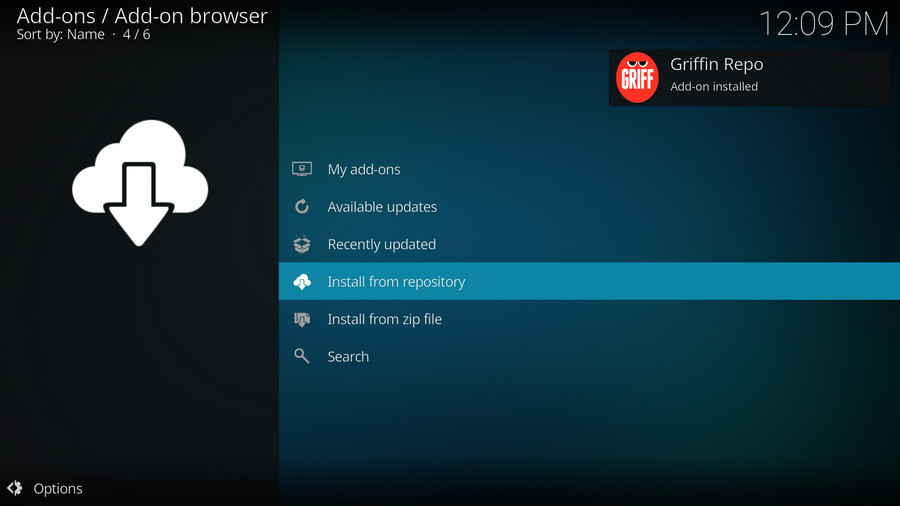Screen dimensions: 900x506
Task: Click the zip file icon
Action: click(302, 319)
